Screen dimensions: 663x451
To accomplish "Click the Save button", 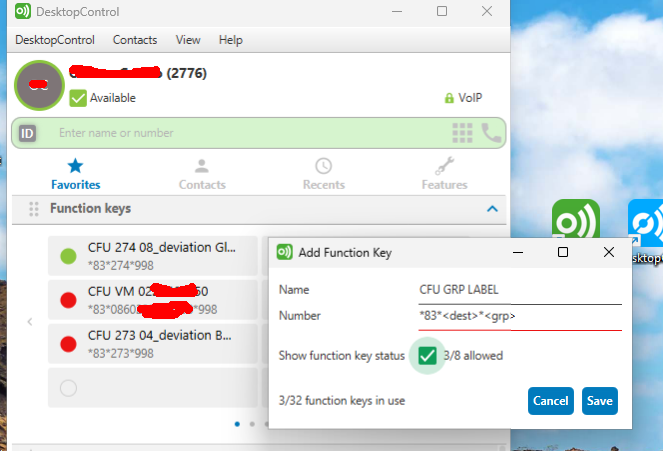I will point(600,401).
